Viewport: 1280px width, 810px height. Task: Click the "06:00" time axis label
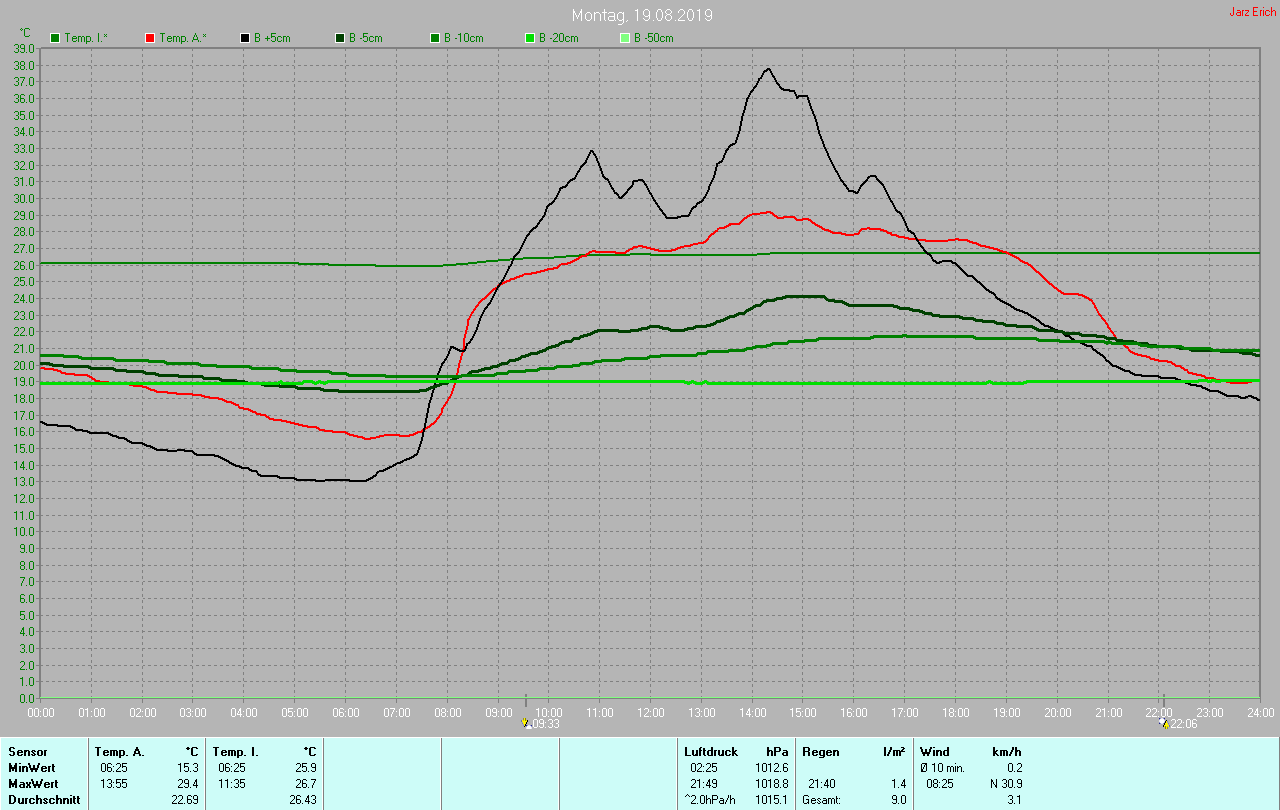click(346, 713)
